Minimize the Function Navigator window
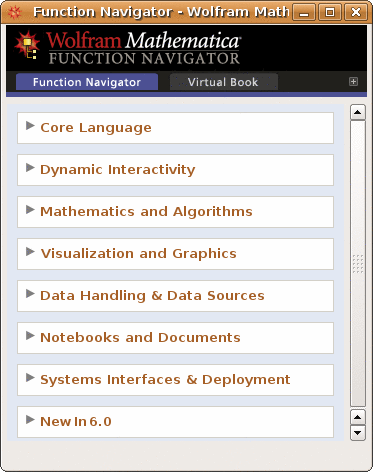Image resolution: width=373 pixels, height=472 pixels. tap(304, 13)
